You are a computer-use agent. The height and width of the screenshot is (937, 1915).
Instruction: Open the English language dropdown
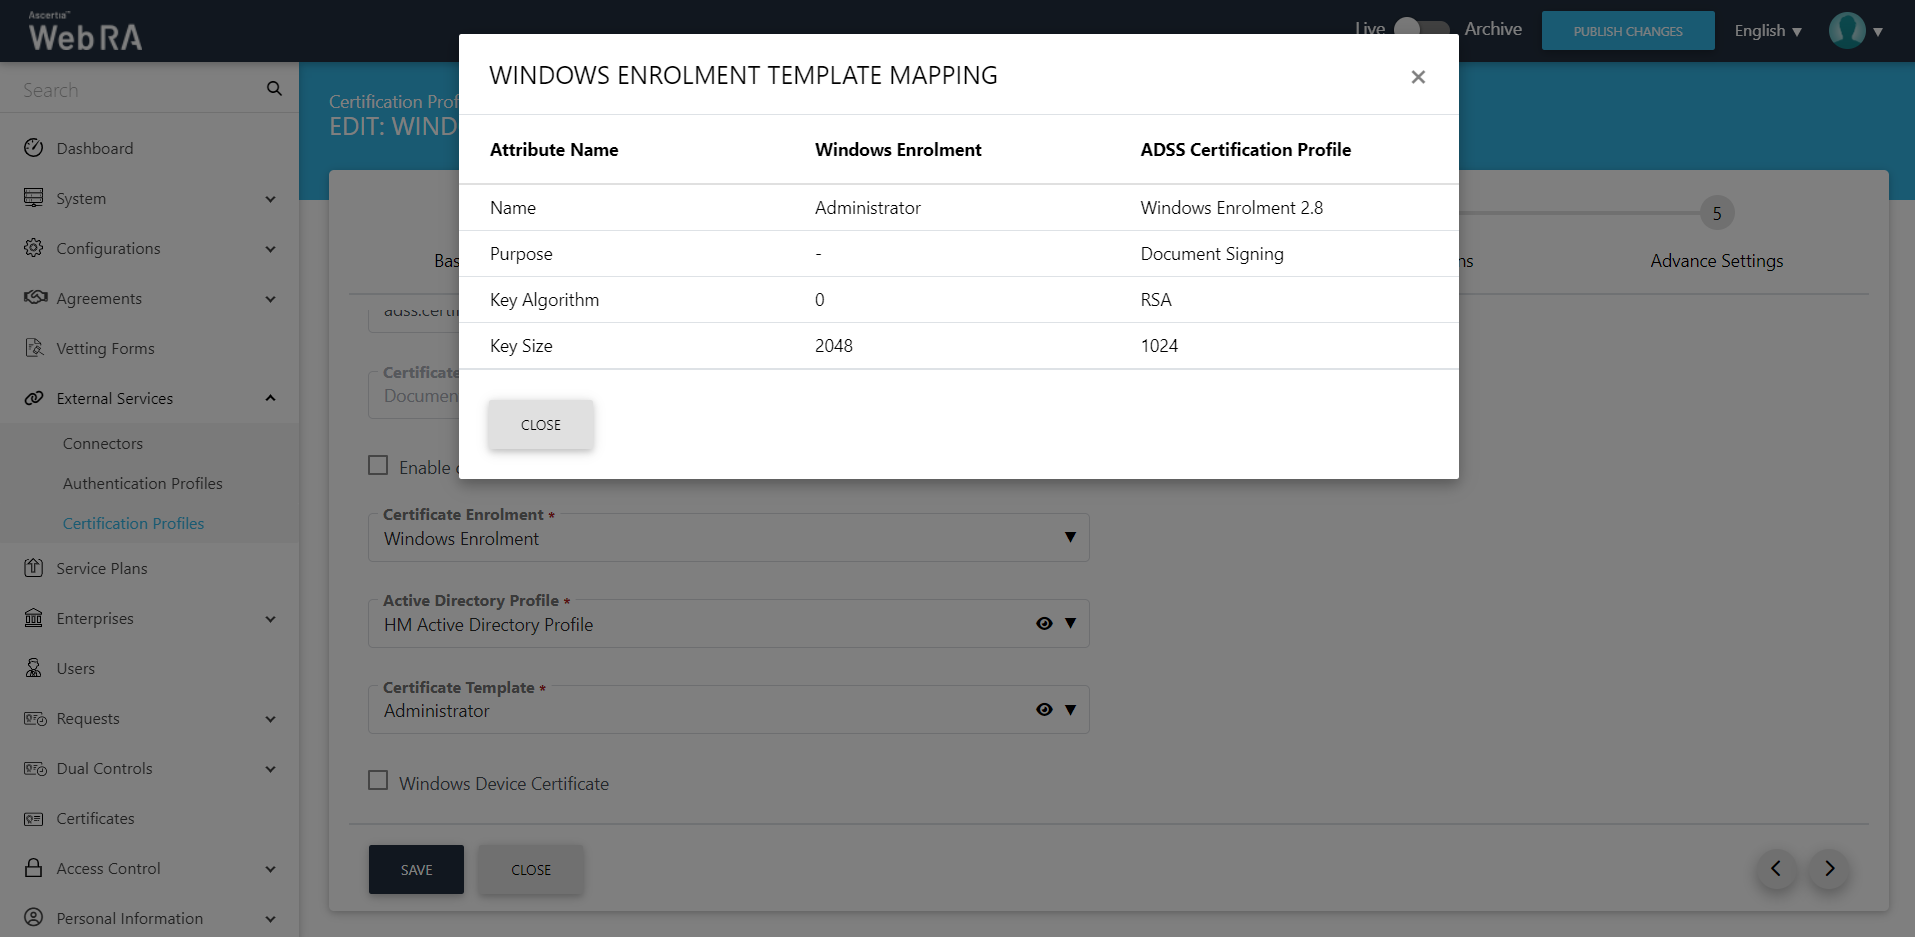(1767, 31)
